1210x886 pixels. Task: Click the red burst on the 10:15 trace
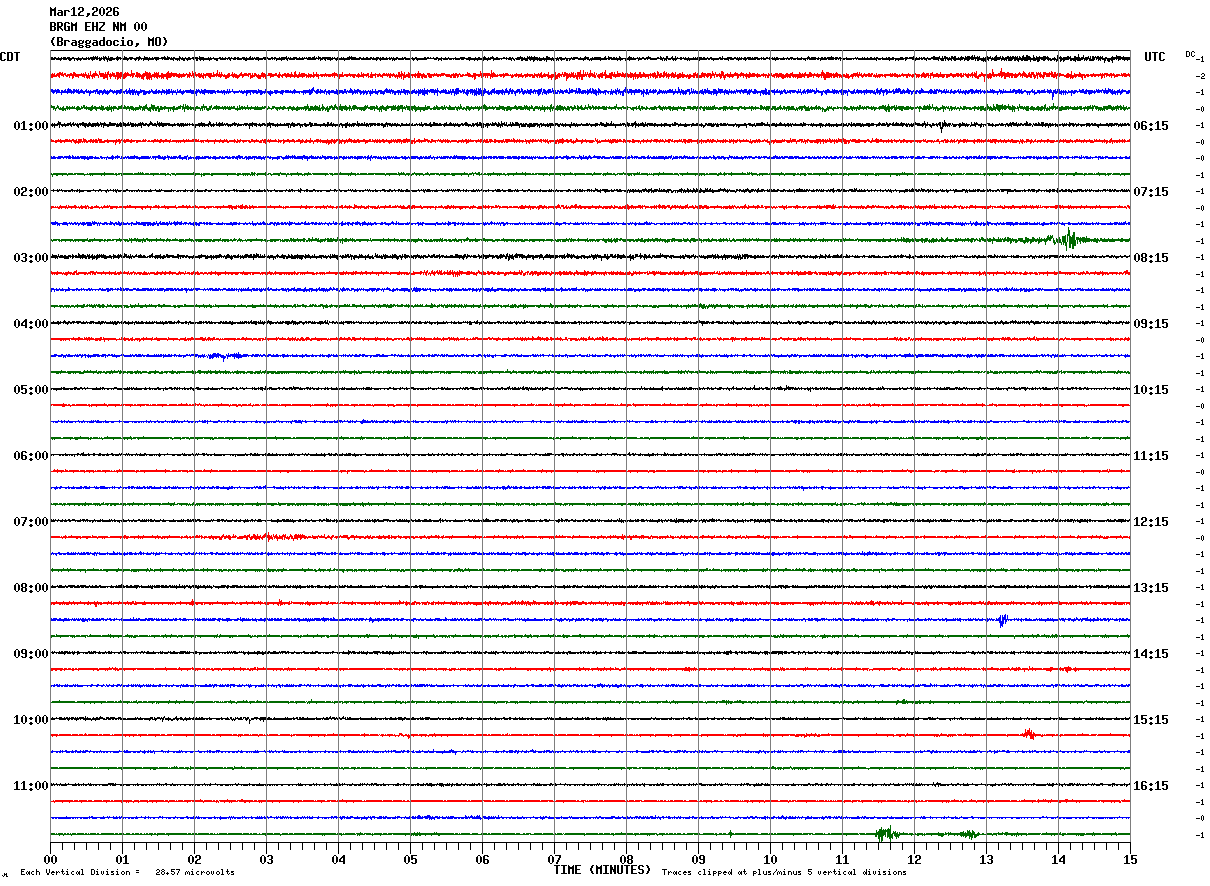1028,735
